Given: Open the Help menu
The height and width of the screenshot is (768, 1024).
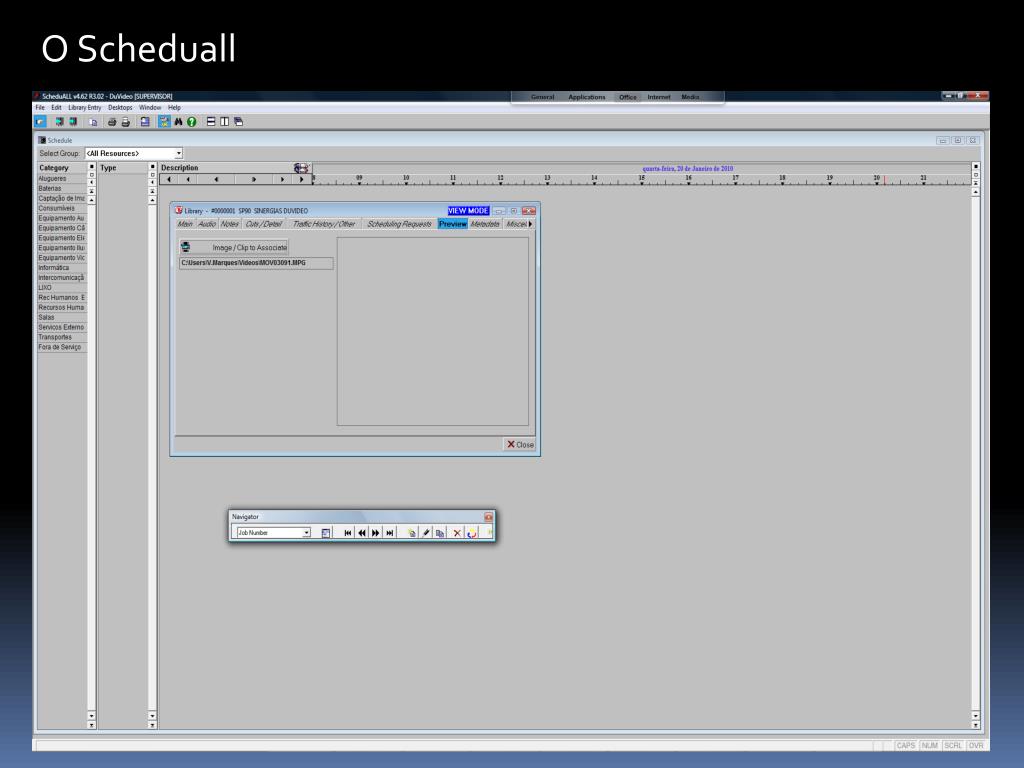Looking at the screenshot, I should click(174, 108).
